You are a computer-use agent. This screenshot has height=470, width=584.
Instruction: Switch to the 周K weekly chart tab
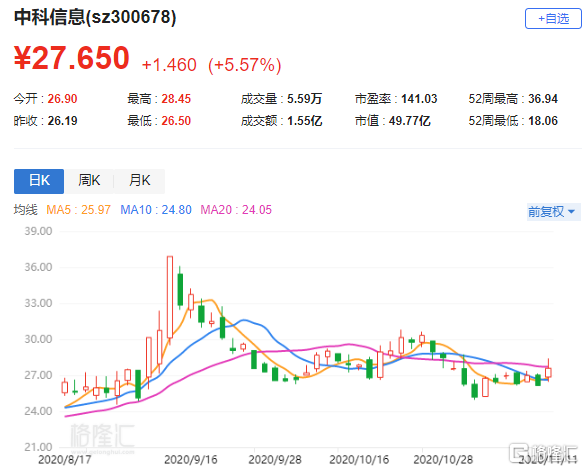tap(89, 181)
